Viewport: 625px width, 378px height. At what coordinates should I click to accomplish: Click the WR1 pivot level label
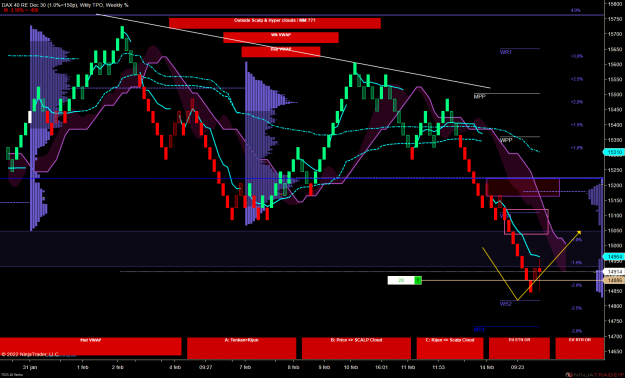[x=506, y=52]
